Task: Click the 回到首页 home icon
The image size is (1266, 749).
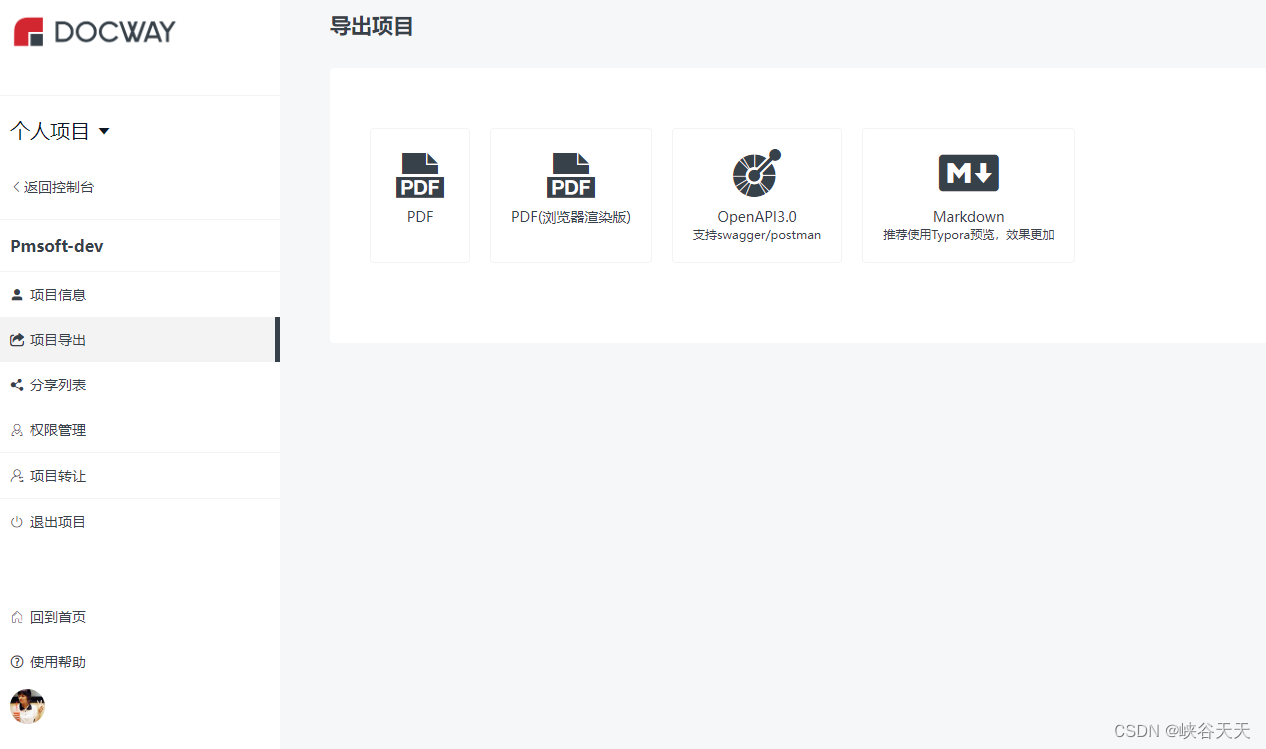Action: point(15,616)
